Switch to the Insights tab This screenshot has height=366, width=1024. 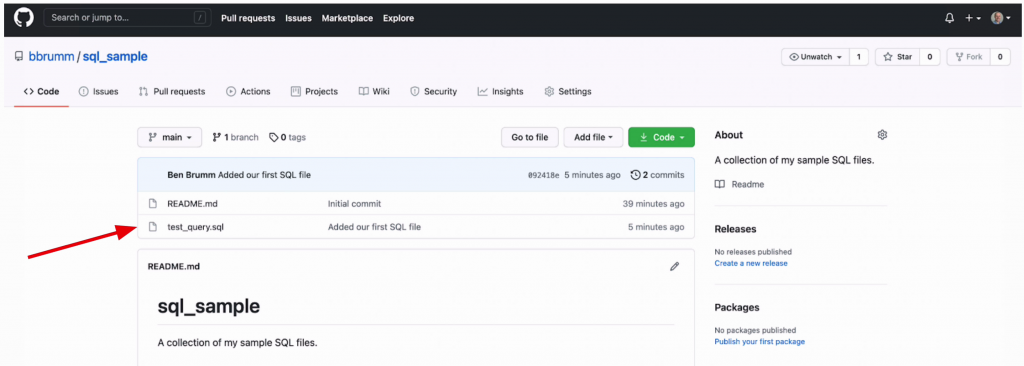500,92
